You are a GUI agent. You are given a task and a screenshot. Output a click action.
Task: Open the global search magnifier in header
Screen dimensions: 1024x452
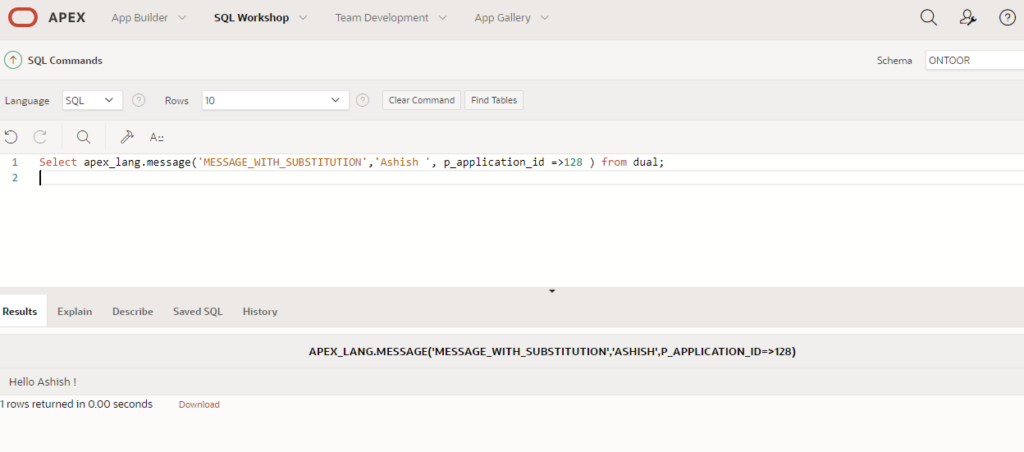pos(928,18)
